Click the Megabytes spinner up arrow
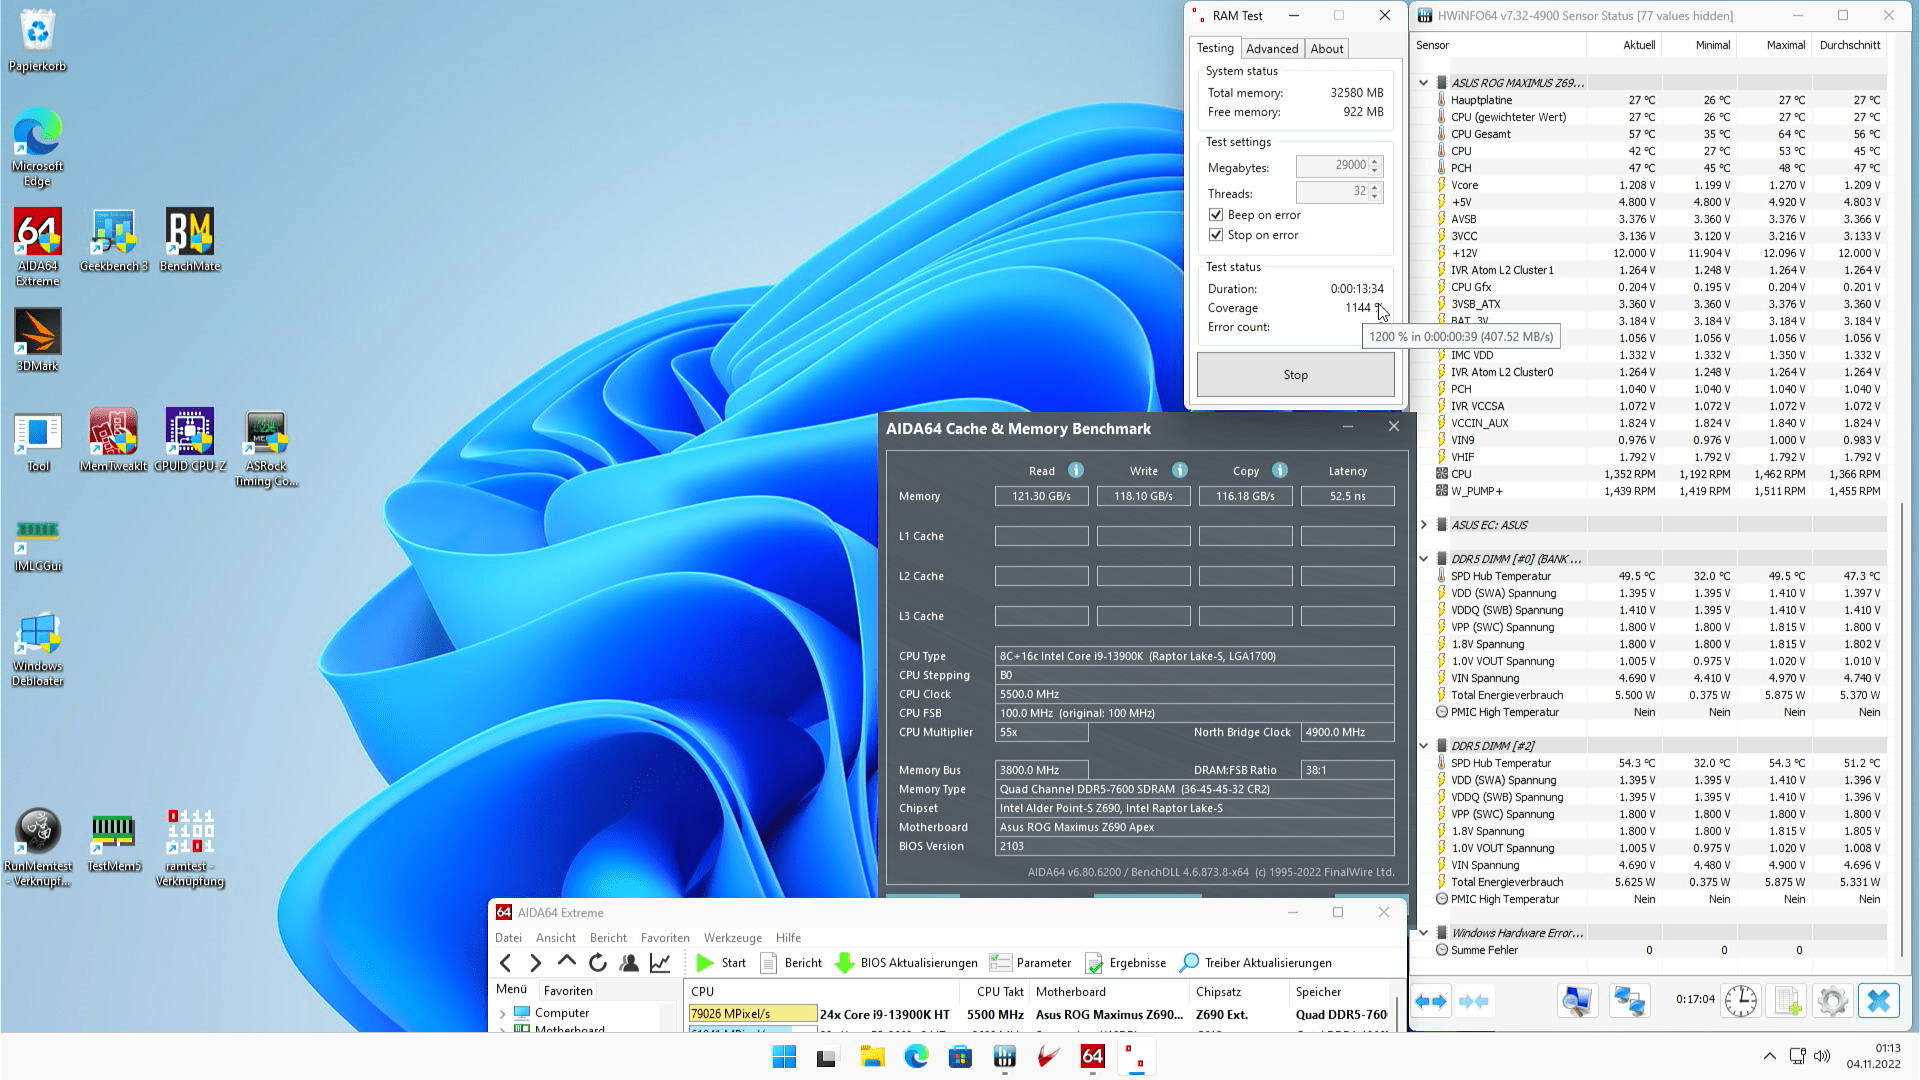The height and width of the screenshot is (1080, 1920). click(1375, 161)
